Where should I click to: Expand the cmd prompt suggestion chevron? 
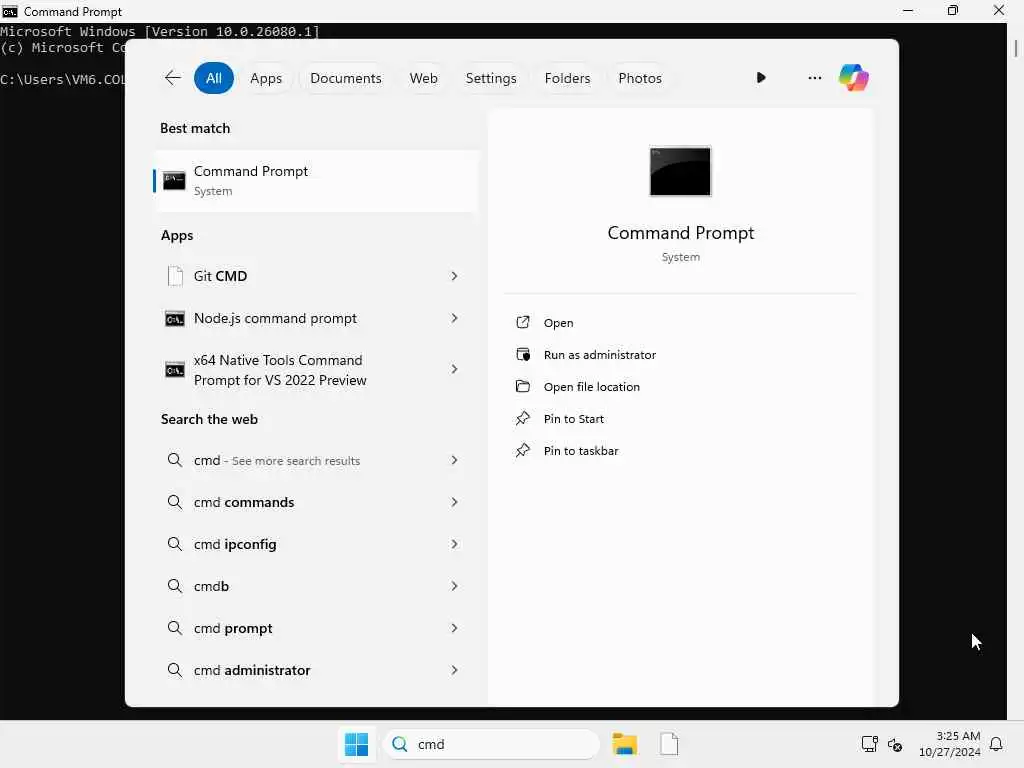[455, 628]
